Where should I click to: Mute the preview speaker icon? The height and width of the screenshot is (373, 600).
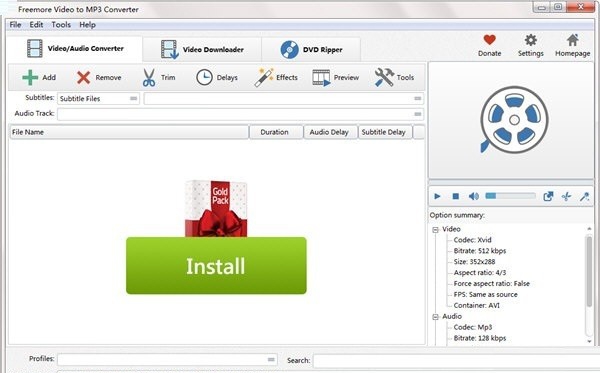(x=474, y=196)
